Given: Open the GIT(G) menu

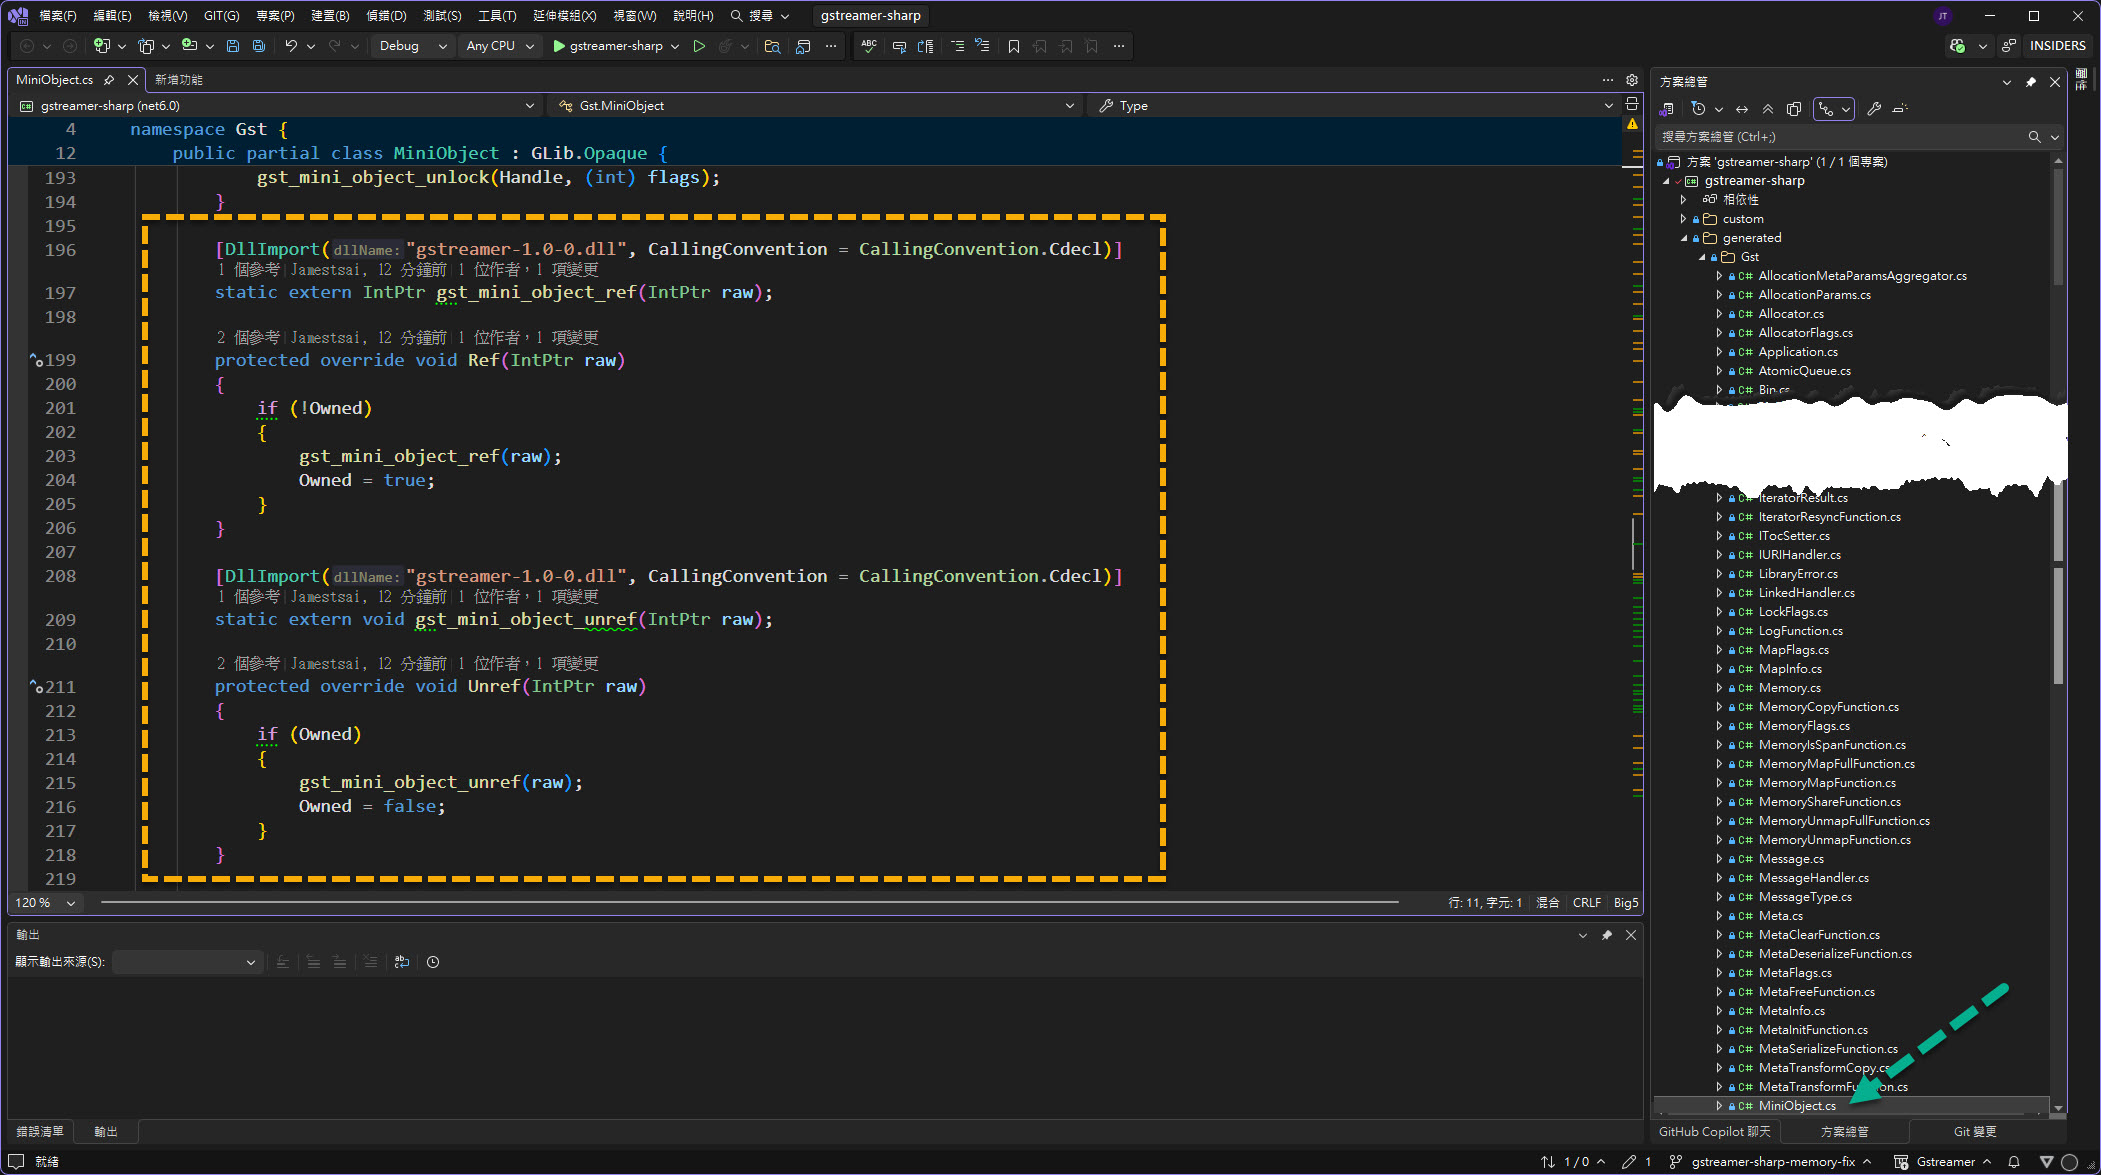Looking at the screenshot, I should click(x=221, y=16).
